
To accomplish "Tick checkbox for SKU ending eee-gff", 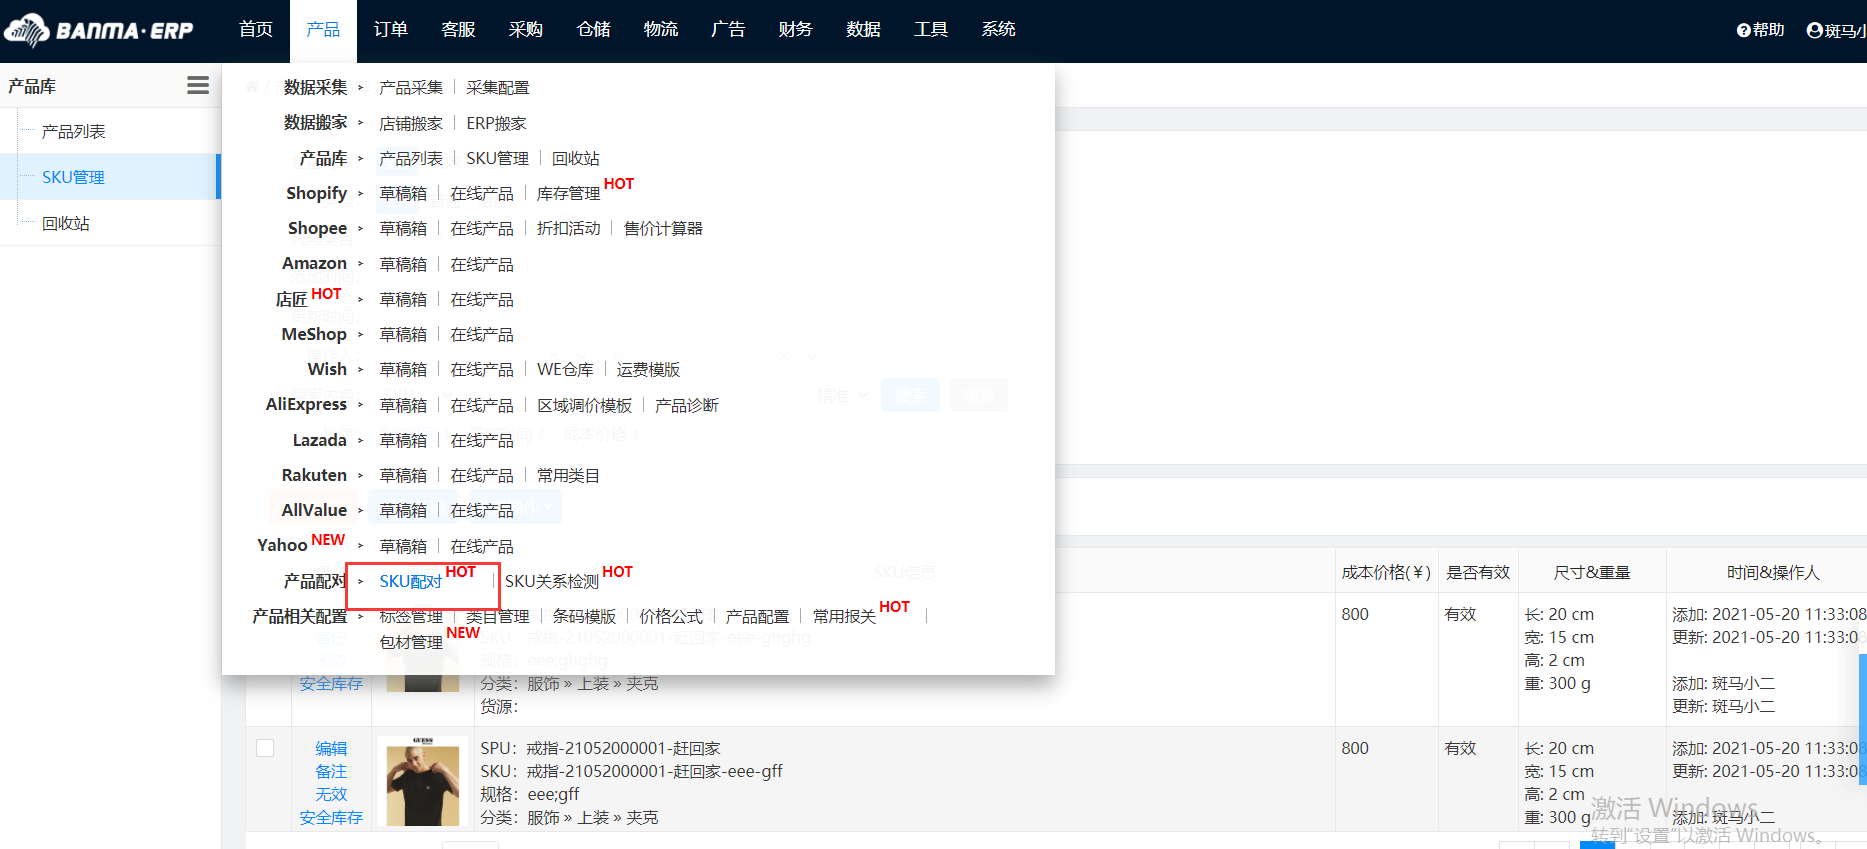I will pyautogui.click(x=265, y=748).
